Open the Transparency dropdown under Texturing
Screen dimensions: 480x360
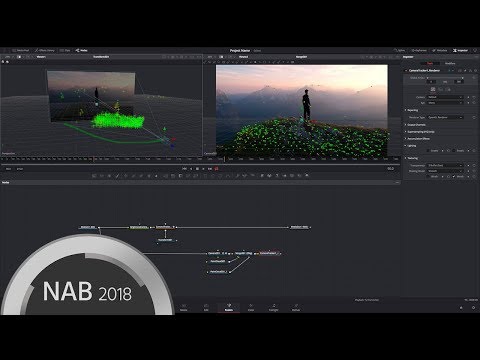445,165
